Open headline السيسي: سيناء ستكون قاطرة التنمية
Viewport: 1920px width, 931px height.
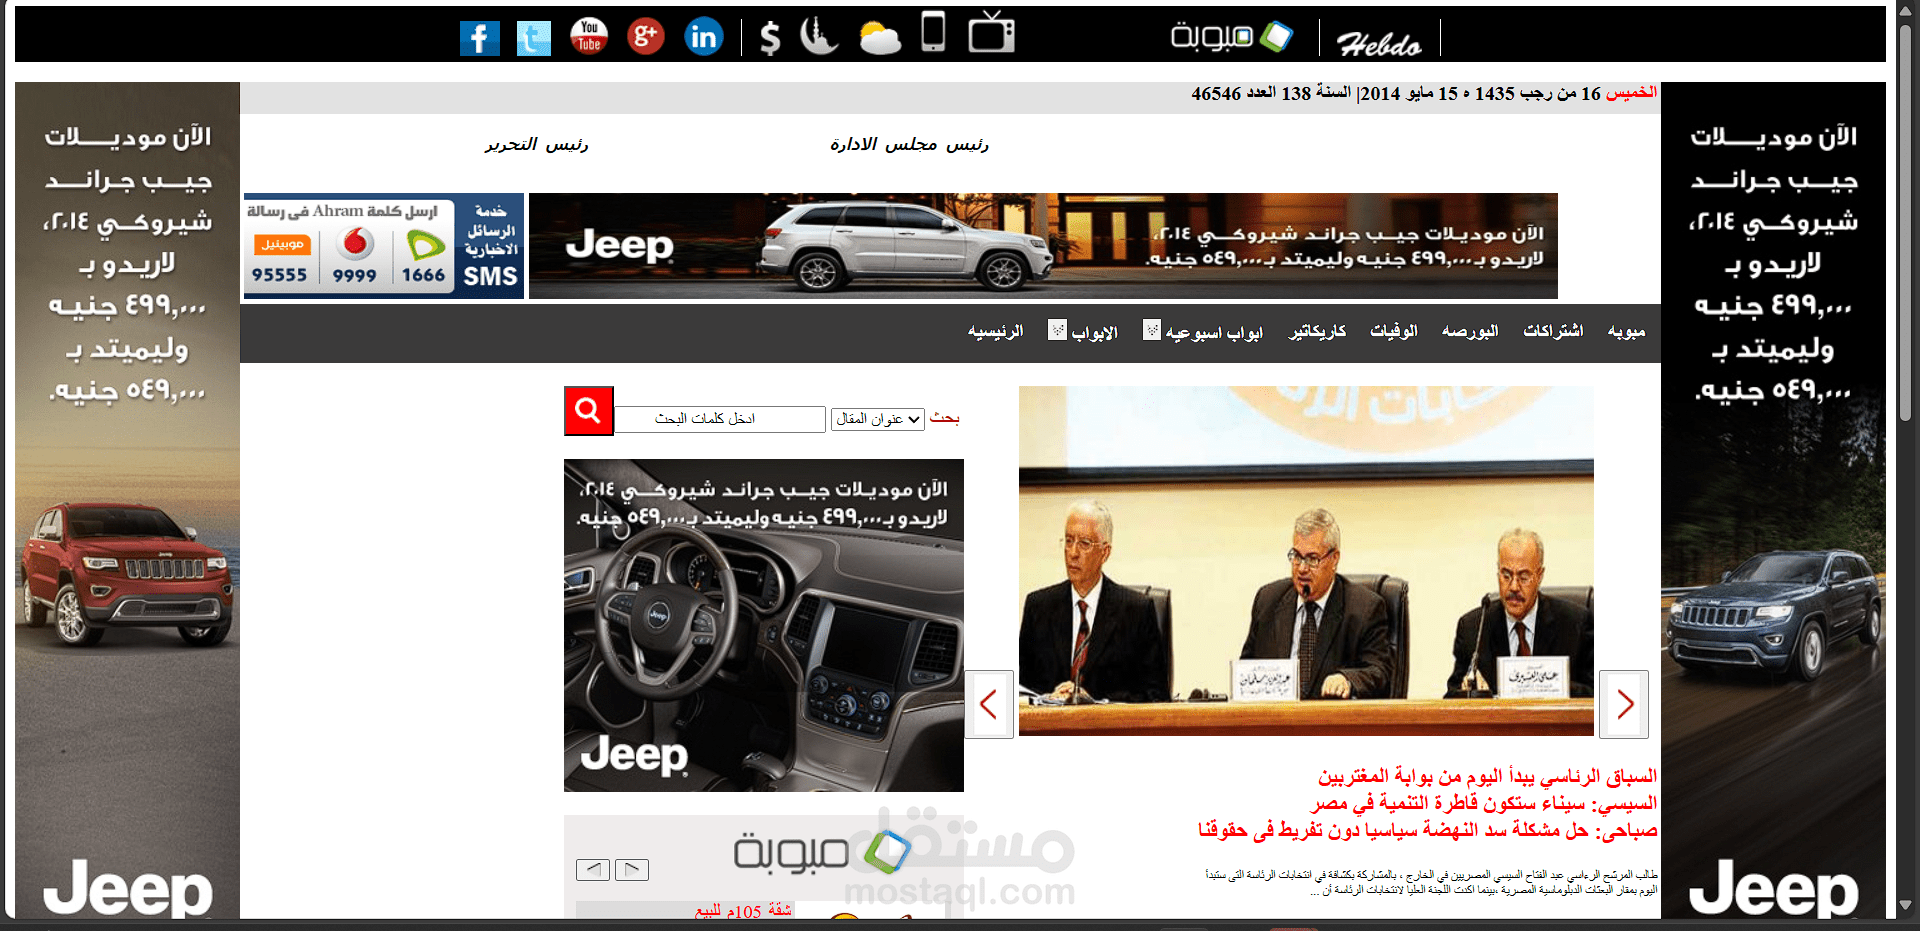pyautogui.click(x=1484, y=803)
